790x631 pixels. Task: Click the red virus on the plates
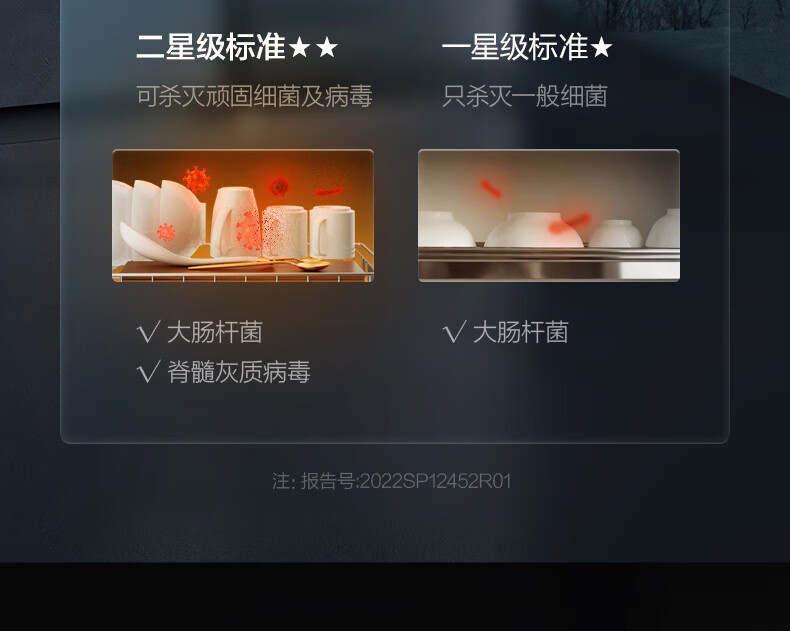166,232
